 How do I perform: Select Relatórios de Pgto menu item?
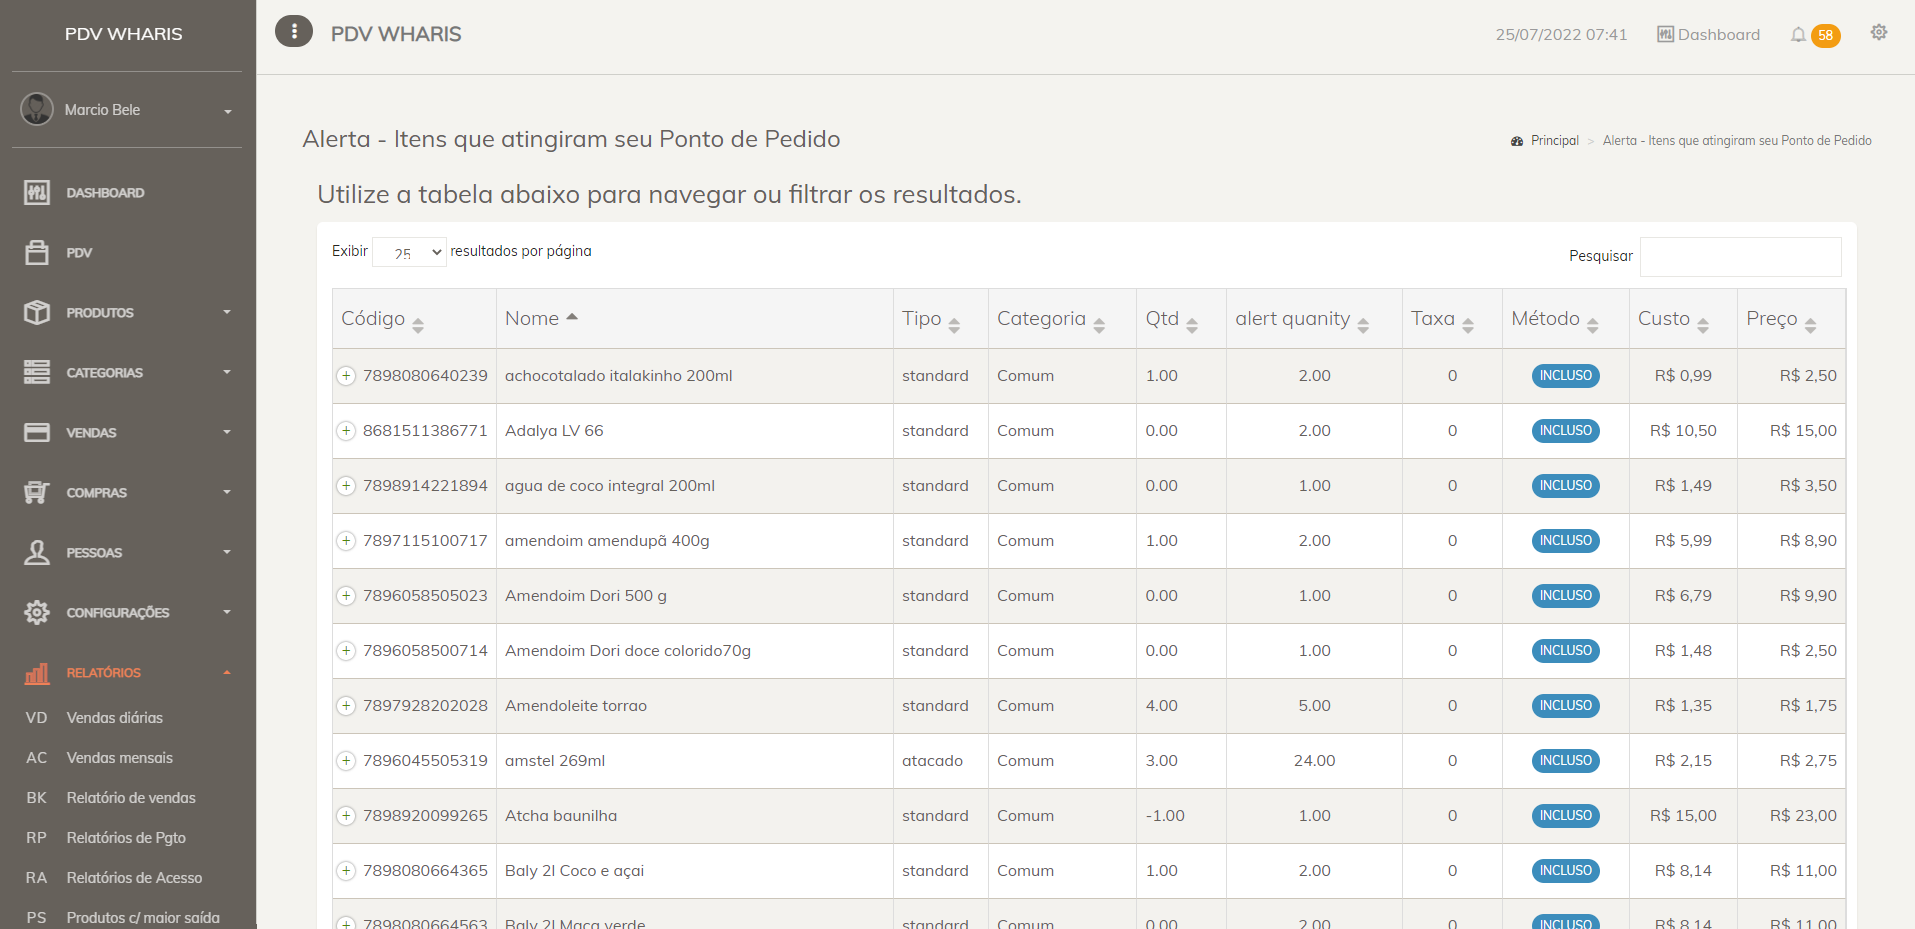coord(126,838)
